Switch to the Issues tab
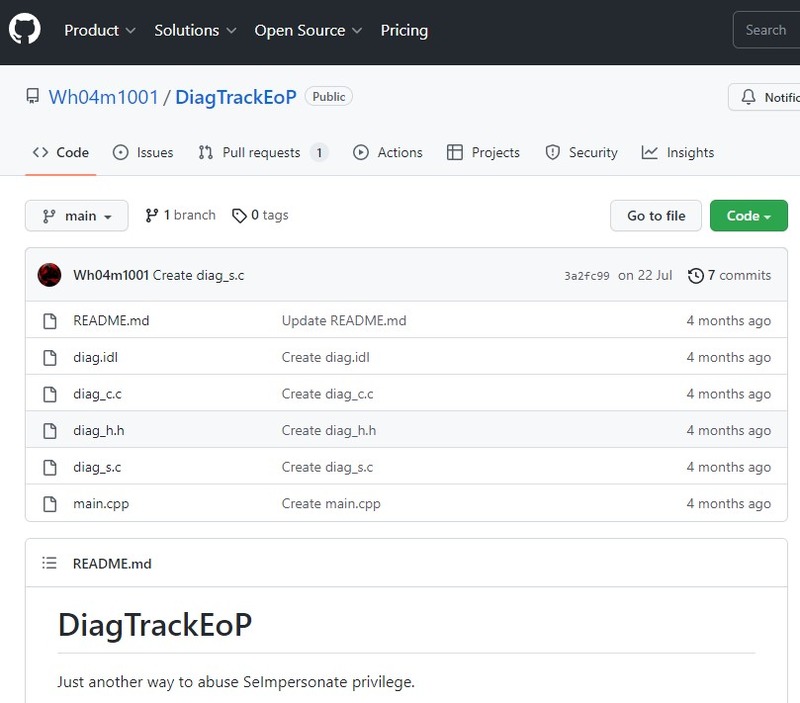800x703 pixels. [x=143, y=153]
